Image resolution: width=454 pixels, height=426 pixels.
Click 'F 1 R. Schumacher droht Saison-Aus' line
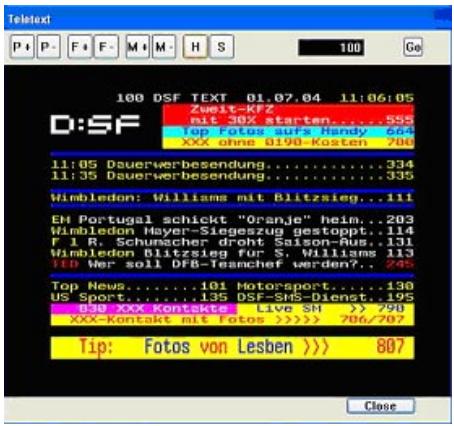coord(232,242)
